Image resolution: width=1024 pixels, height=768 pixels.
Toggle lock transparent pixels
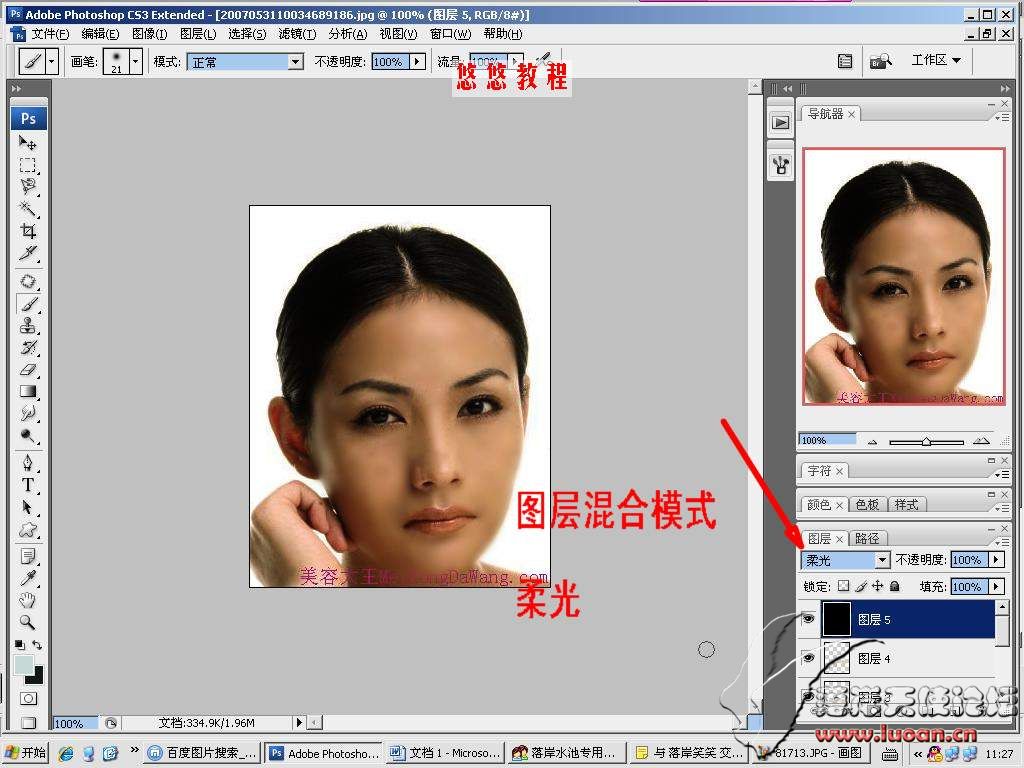pos(844,586)
